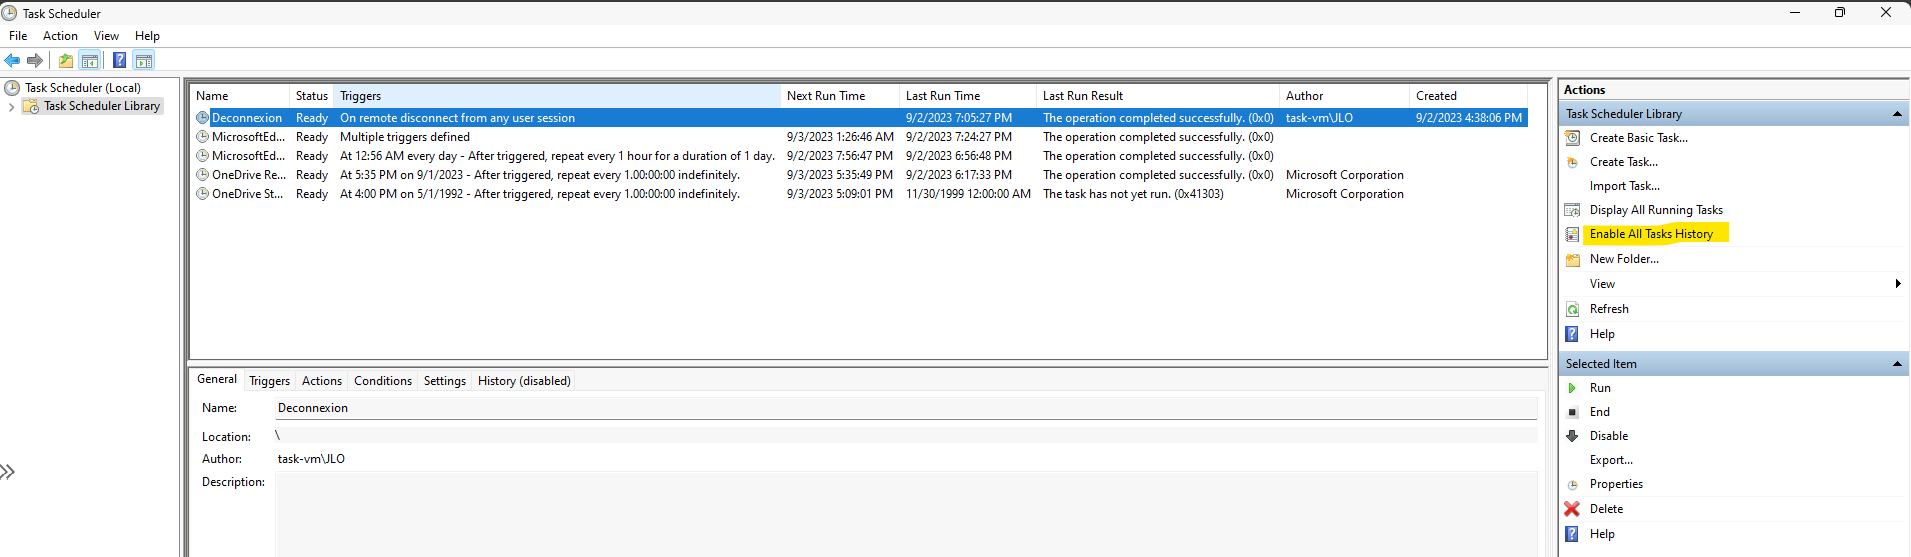Sort by the Name column header
This screenshot has height=557, width=1911.
pos(240,96)
